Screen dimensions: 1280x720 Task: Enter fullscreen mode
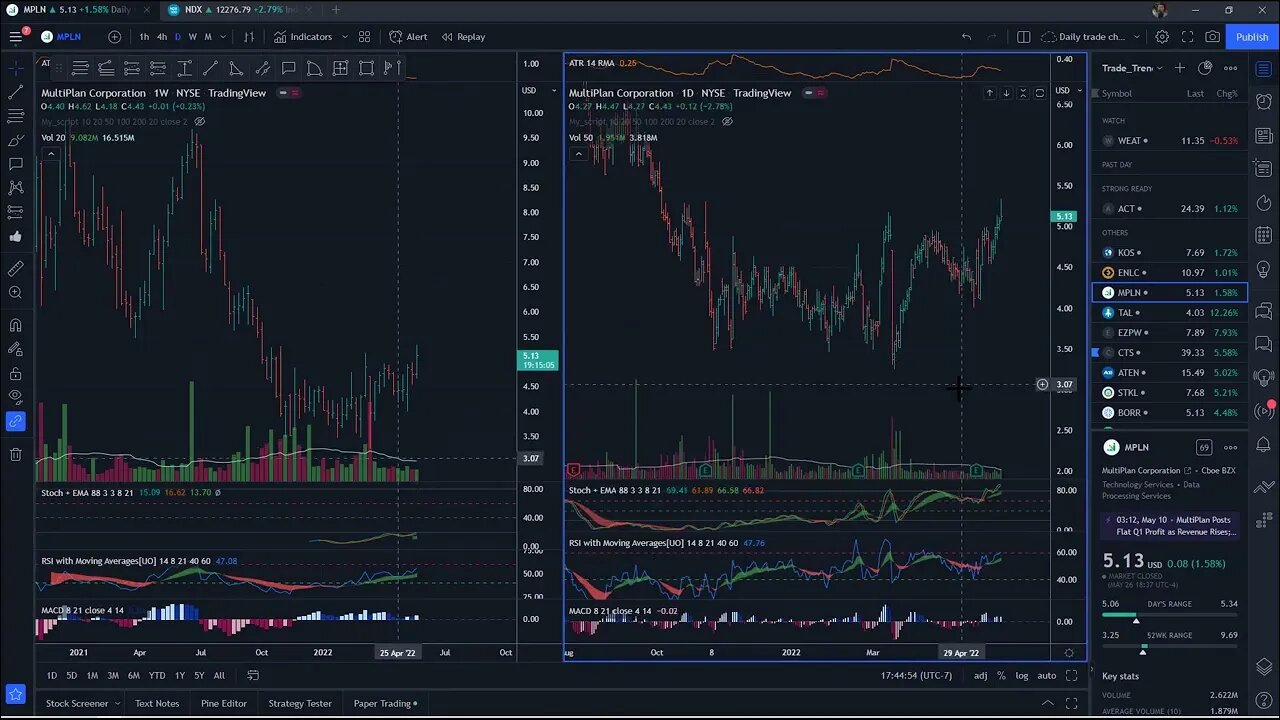pyautogui.click(x=1187, y=37)
